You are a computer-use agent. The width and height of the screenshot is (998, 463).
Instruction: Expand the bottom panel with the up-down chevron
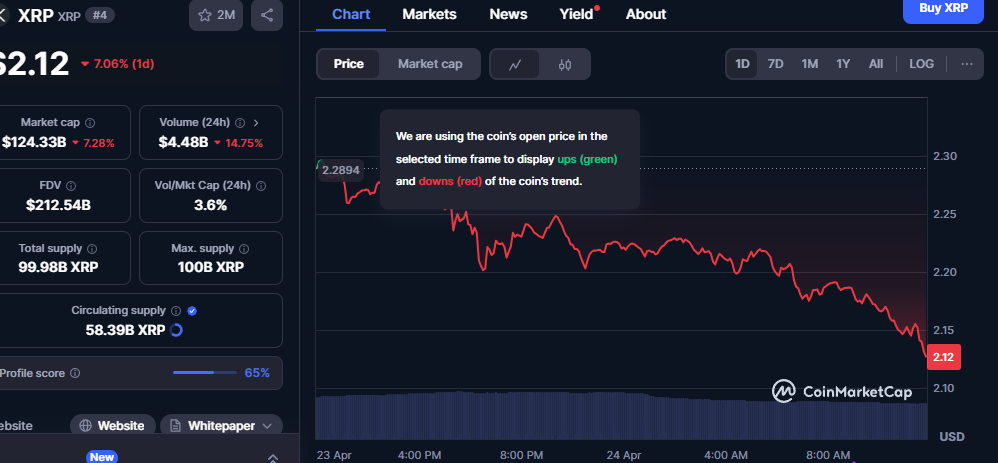273,457
